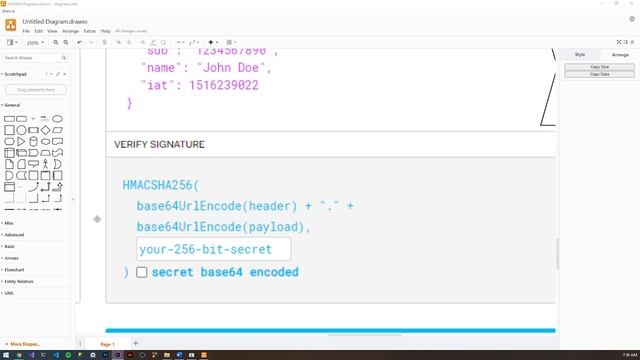Screen dimensions: 640x360
Task: Expand the Advanced shapes section
Action: (x=13, y=235)
